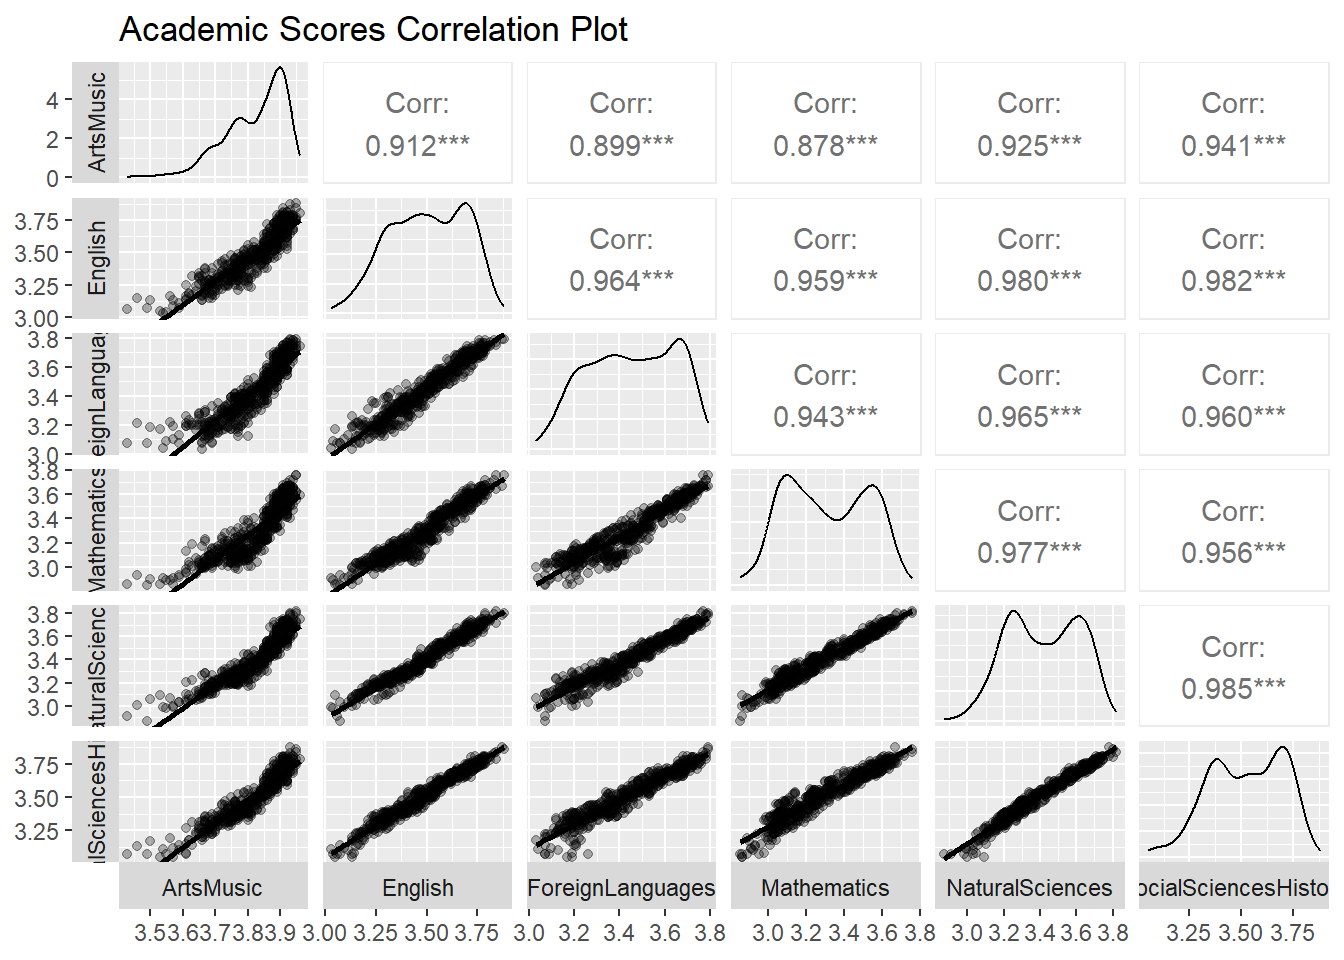The image size is (1344, 960).
Task: Select the 0.985 correlation value cell
Action: tap(1233, 667)
